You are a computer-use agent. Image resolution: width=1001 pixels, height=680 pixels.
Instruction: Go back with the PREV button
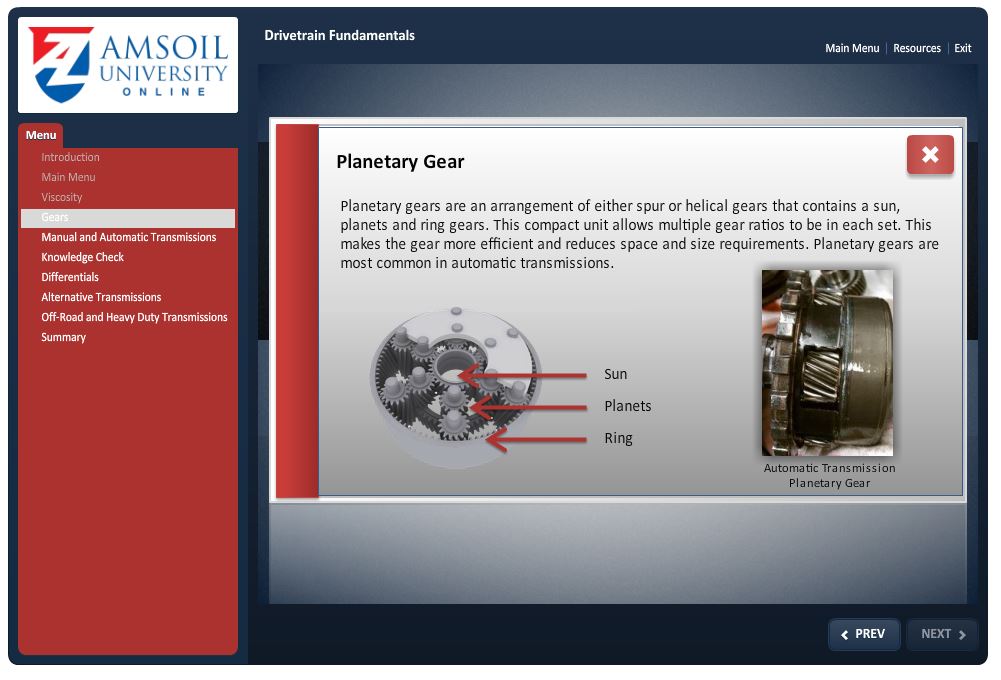coord(864,634)
